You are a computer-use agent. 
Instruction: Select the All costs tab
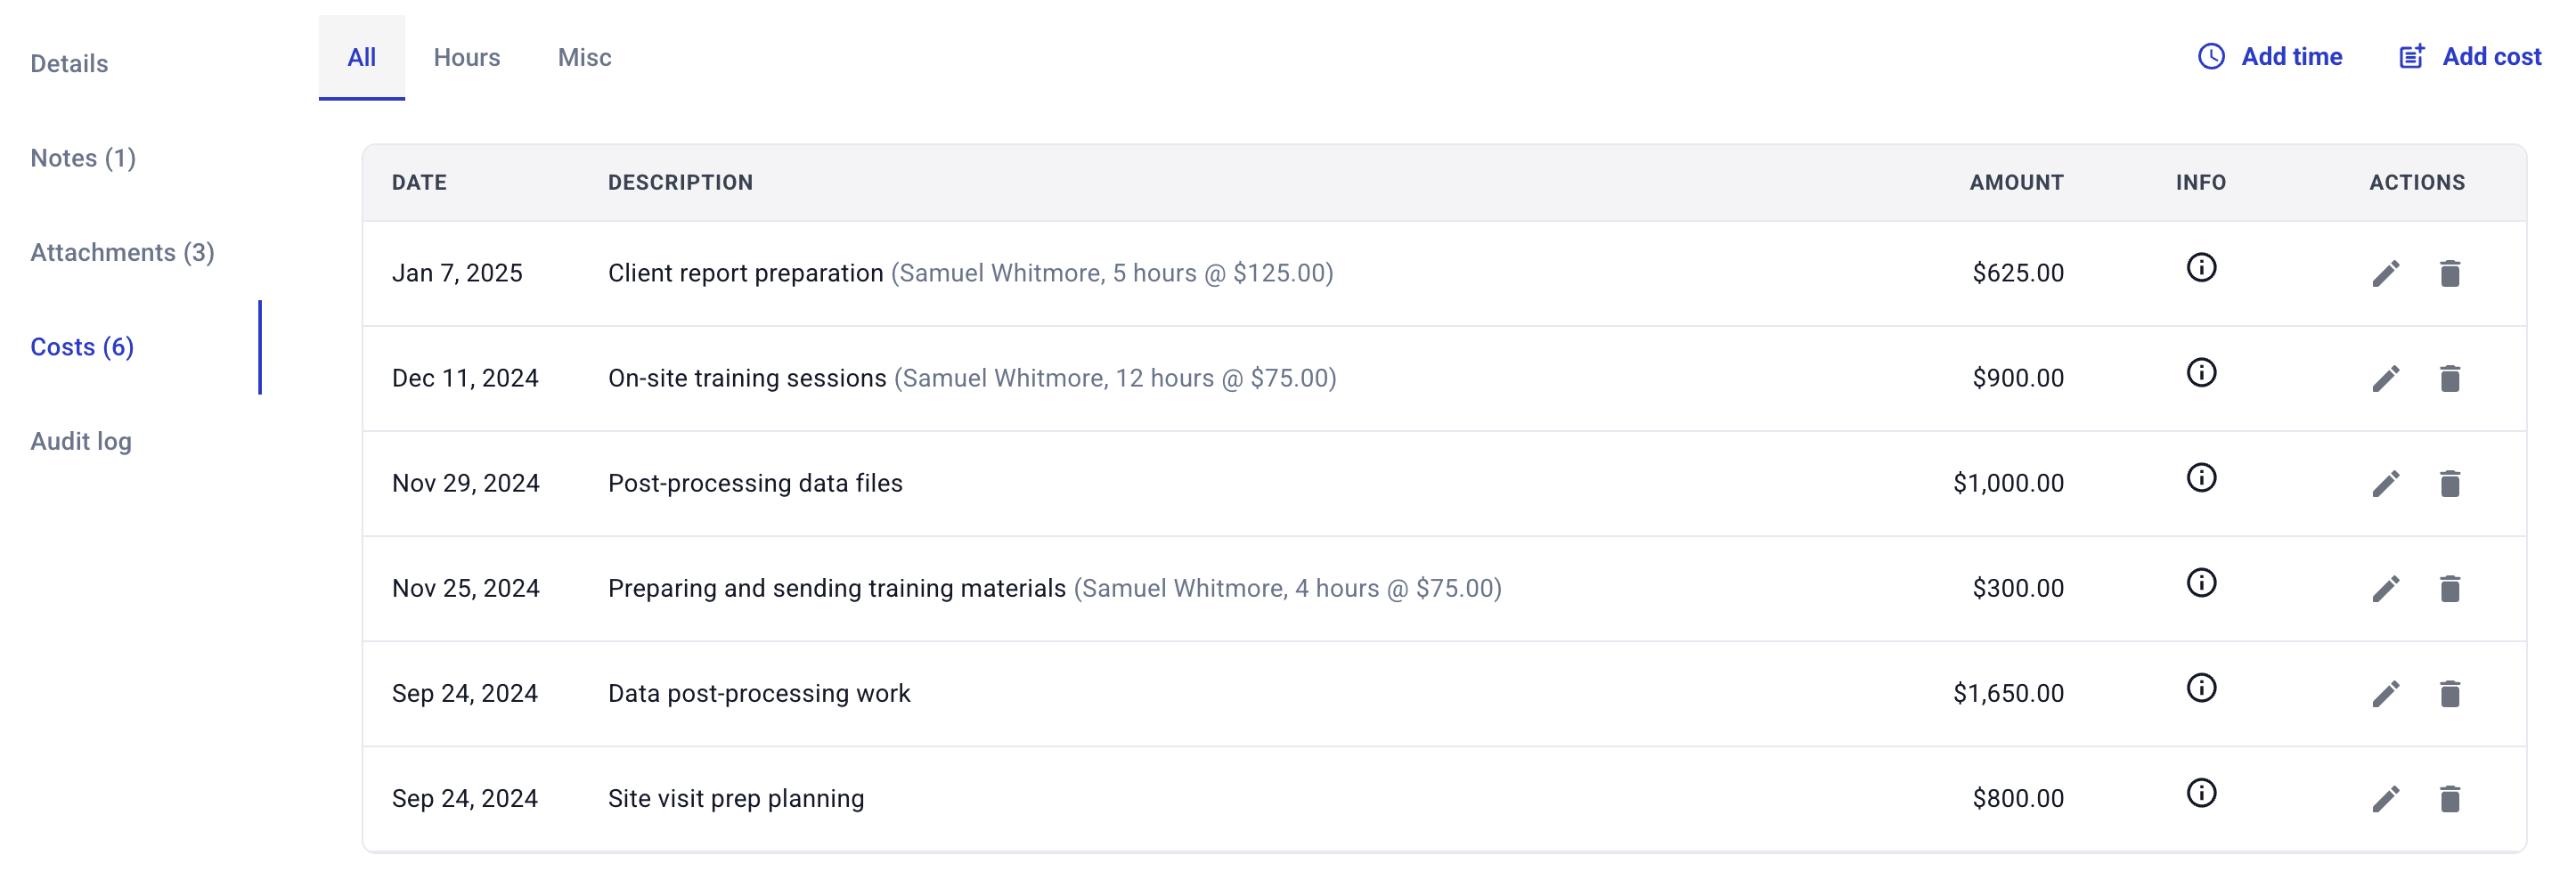[361, 57]
